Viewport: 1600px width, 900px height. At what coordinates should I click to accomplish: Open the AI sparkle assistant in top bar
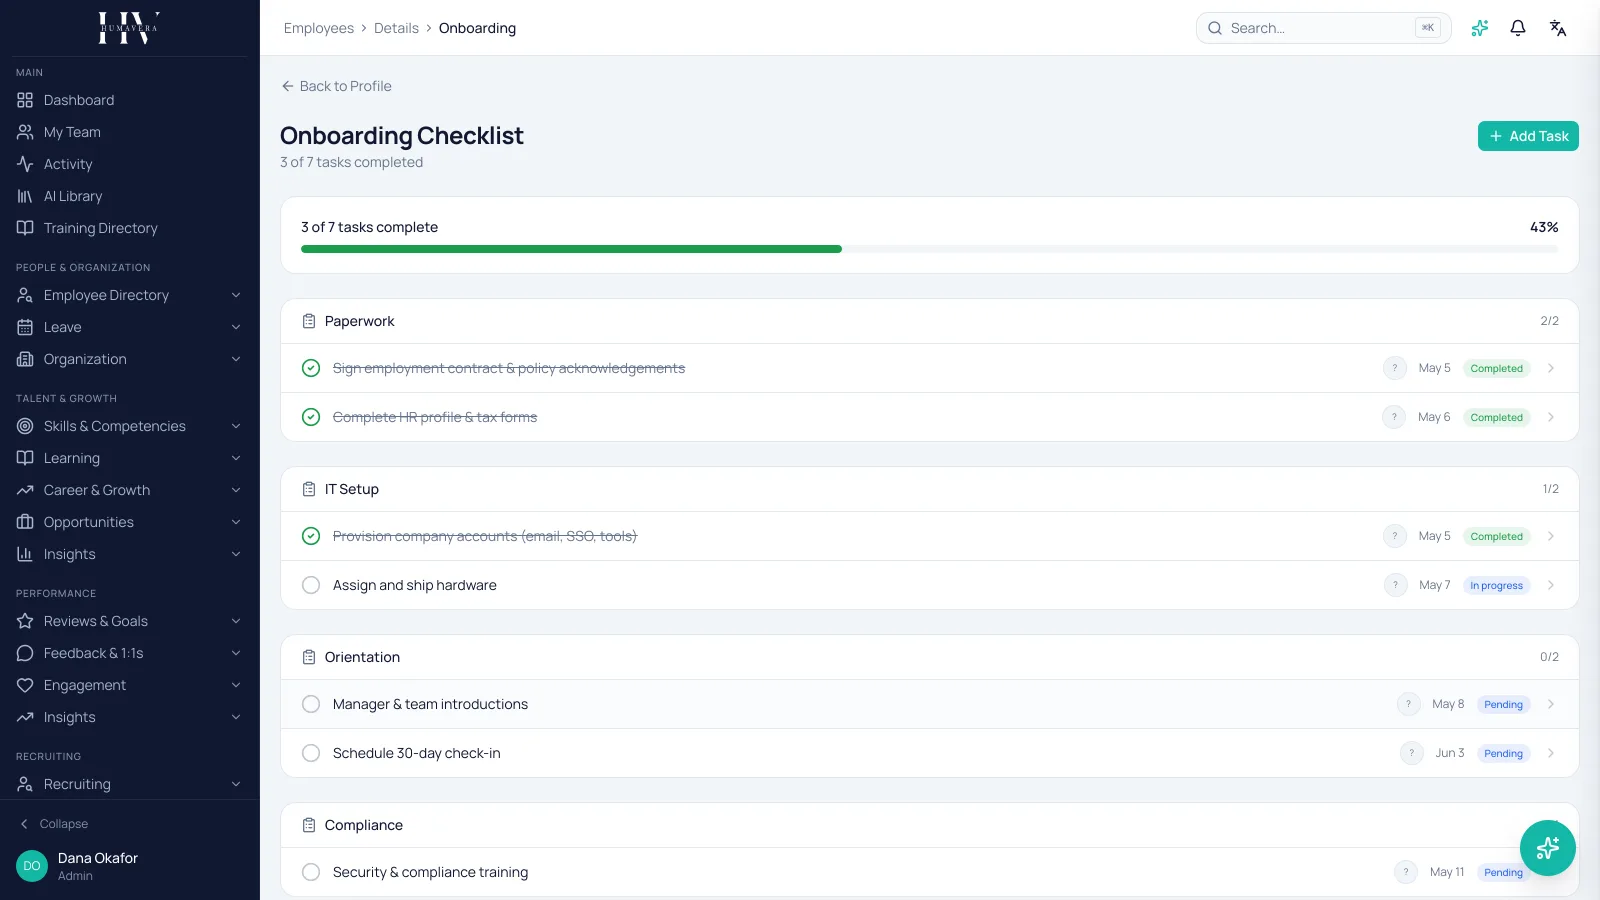1480,28
